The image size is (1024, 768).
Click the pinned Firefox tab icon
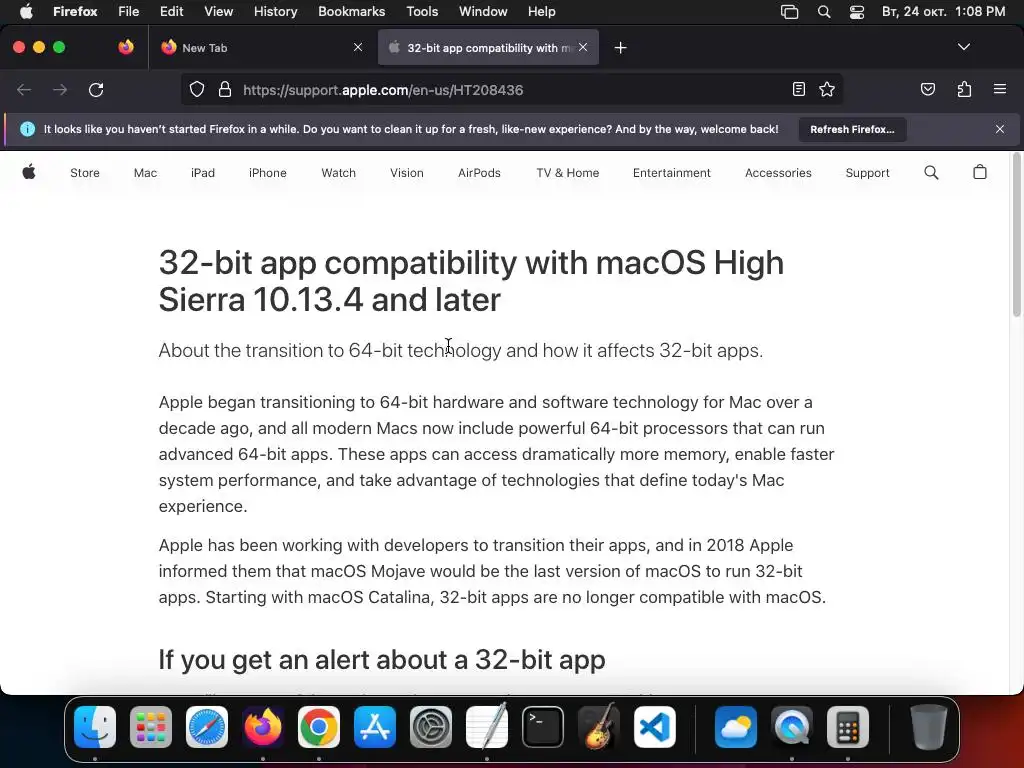coord(125,47)
